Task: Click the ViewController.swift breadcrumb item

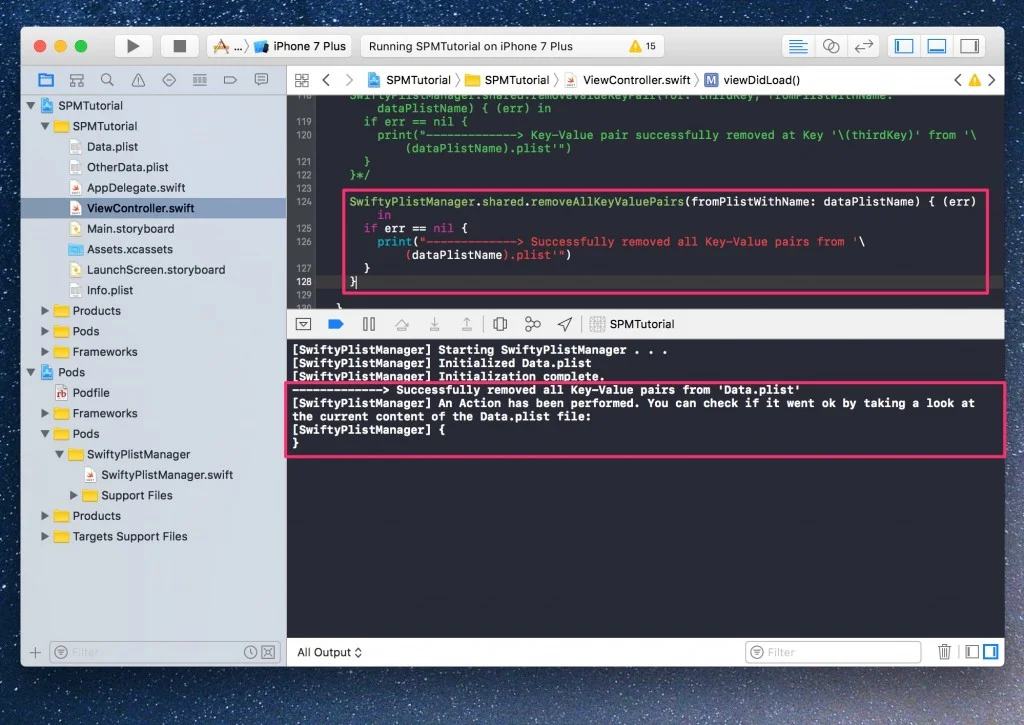Action: (x=628, y=80)
